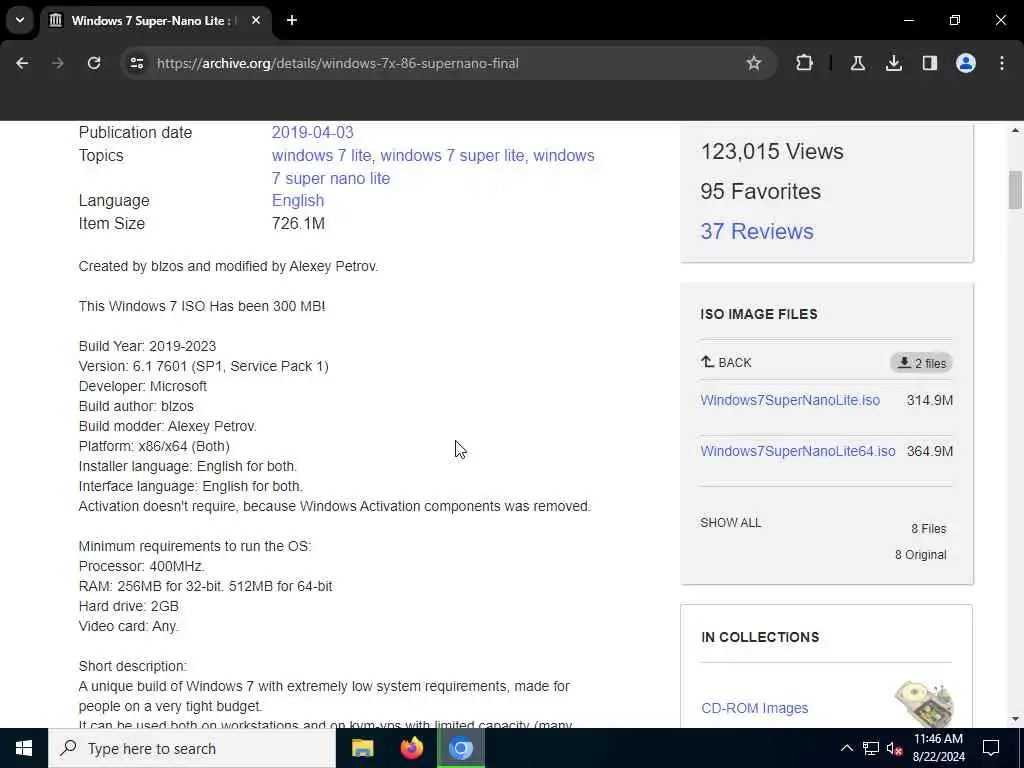The width and height of the screenshot is (1024, 768).
Task: Click the 314.9M file size text
Action: pos(929,400)
